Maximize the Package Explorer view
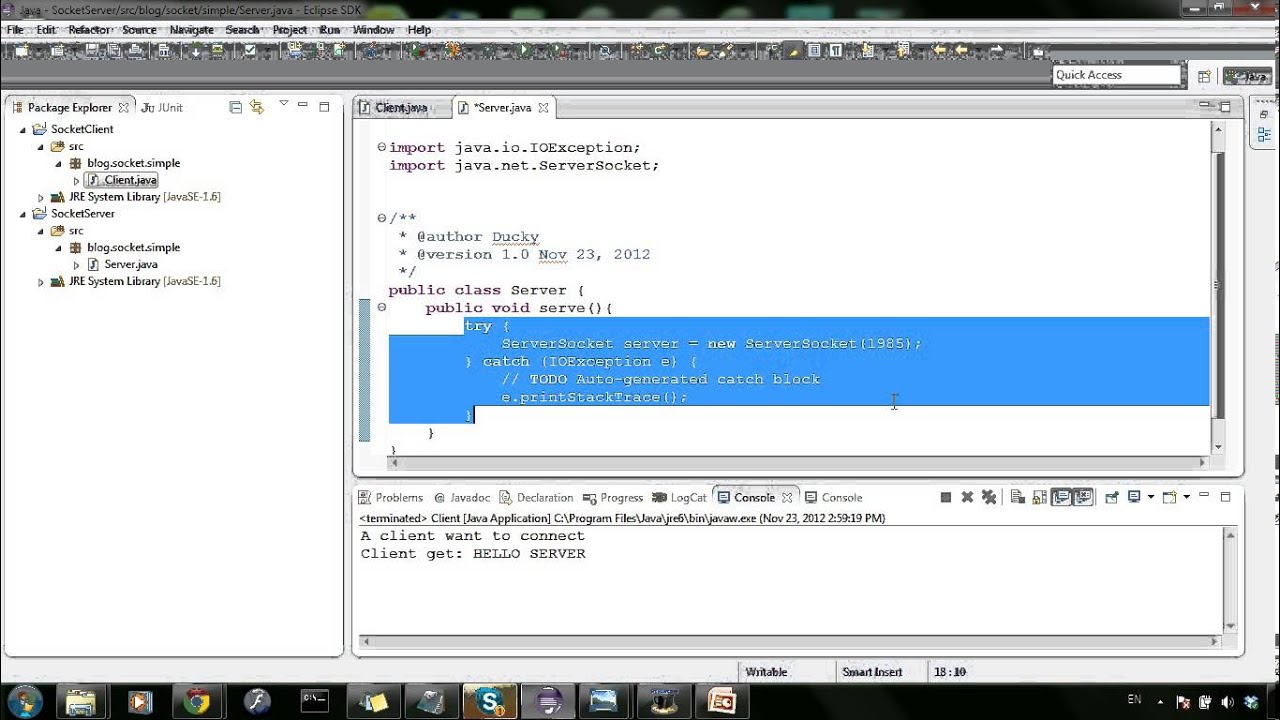Image resolution: width=1280 pixels, height=720 pixels. pyautogui.click(x=324, y=106)
